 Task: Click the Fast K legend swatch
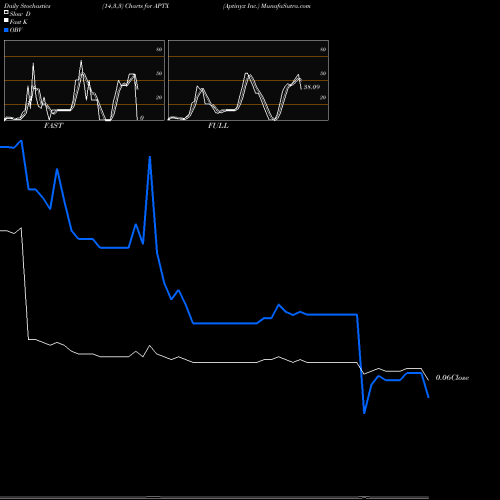[x=6, y=20]
